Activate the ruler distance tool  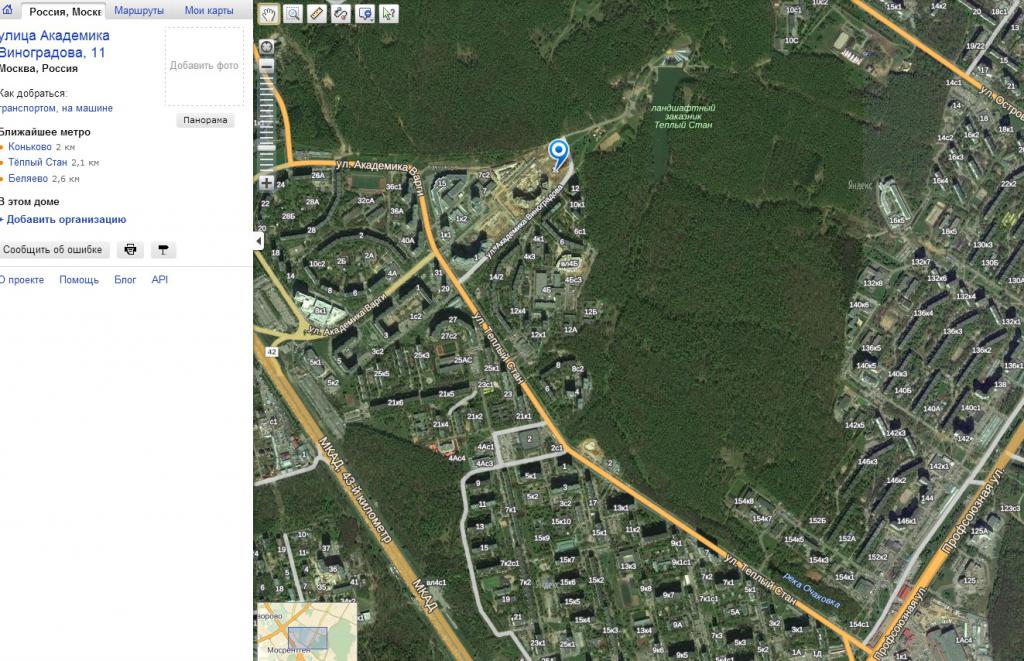click(317, 14)
